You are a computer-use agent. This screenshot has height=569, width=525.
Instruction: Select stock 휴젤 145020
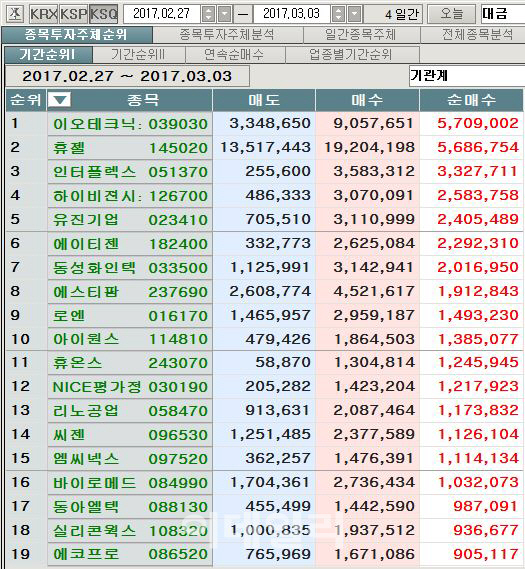click(x=130, y=148)
